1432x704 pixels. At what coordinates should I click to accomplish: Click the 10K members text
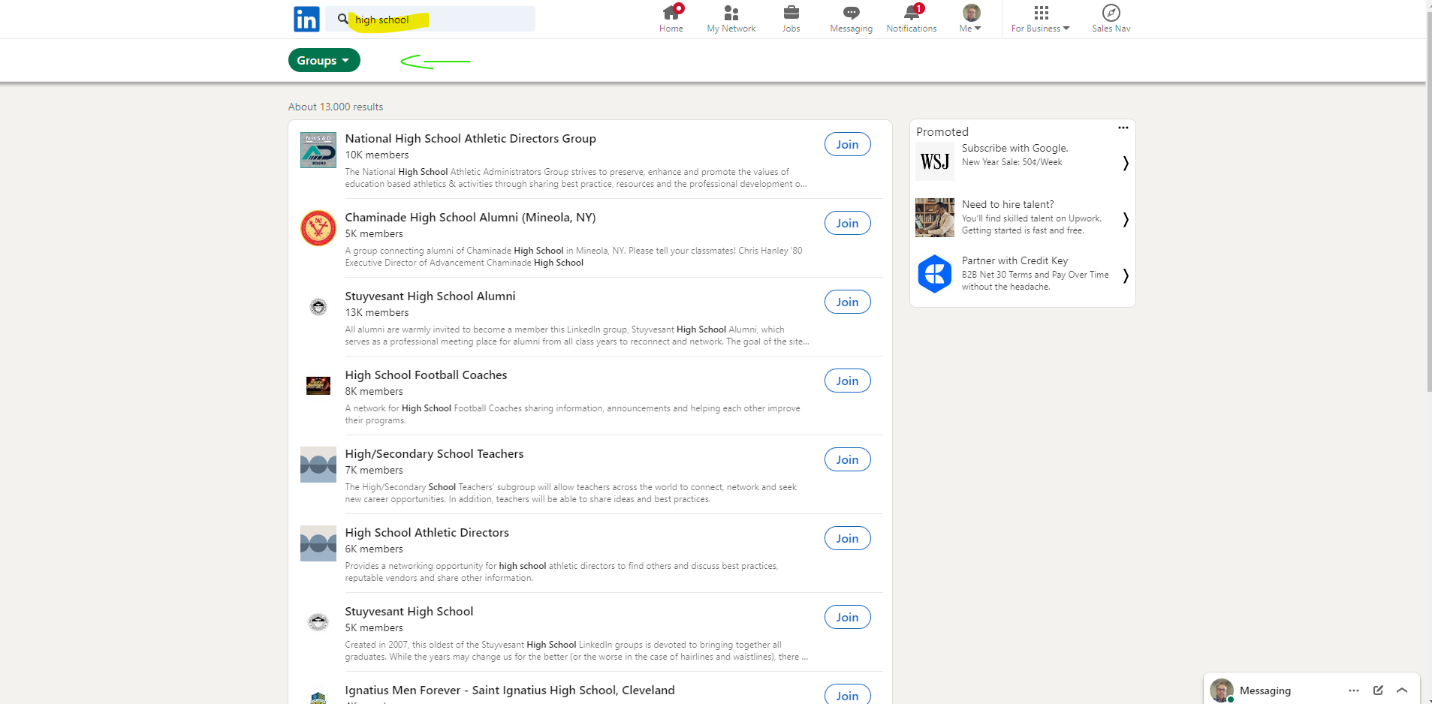pos(377,155)
